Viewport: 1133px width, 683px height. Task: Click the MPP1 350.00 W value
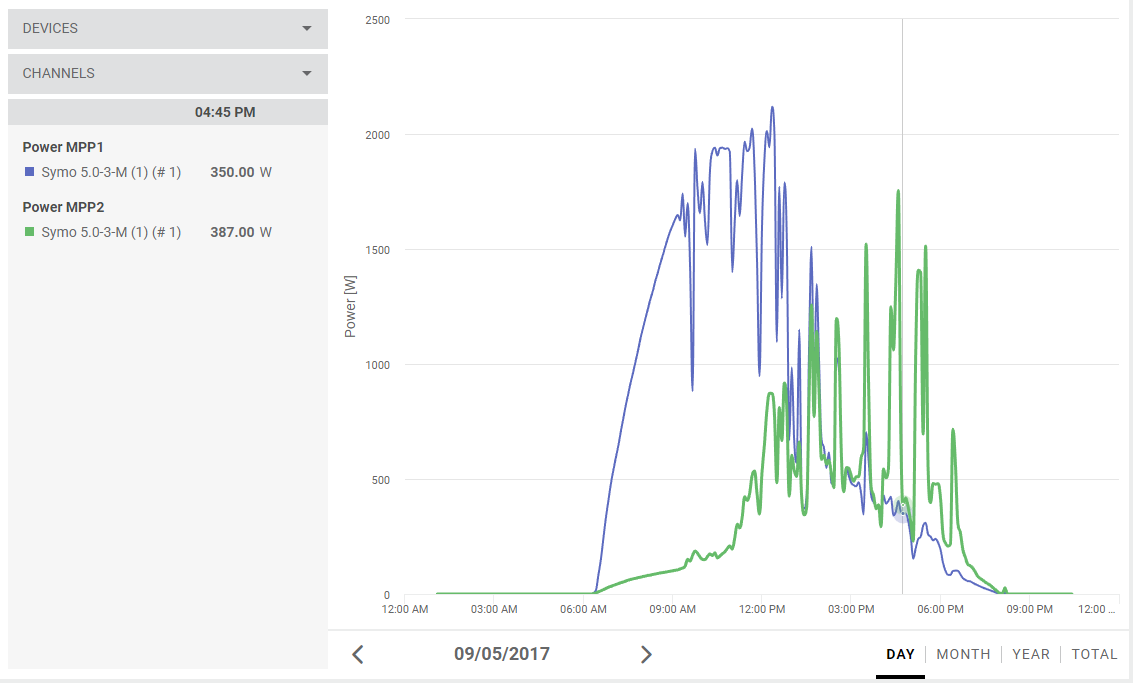pos(241,172)
